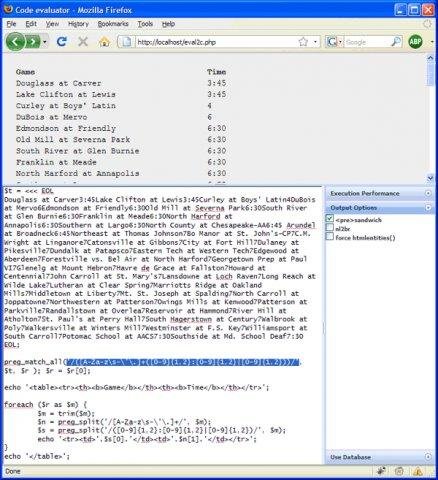Toggle the <pre>sandwich checkbox
This screenshot has height=480, width=438.
point(330,218)
